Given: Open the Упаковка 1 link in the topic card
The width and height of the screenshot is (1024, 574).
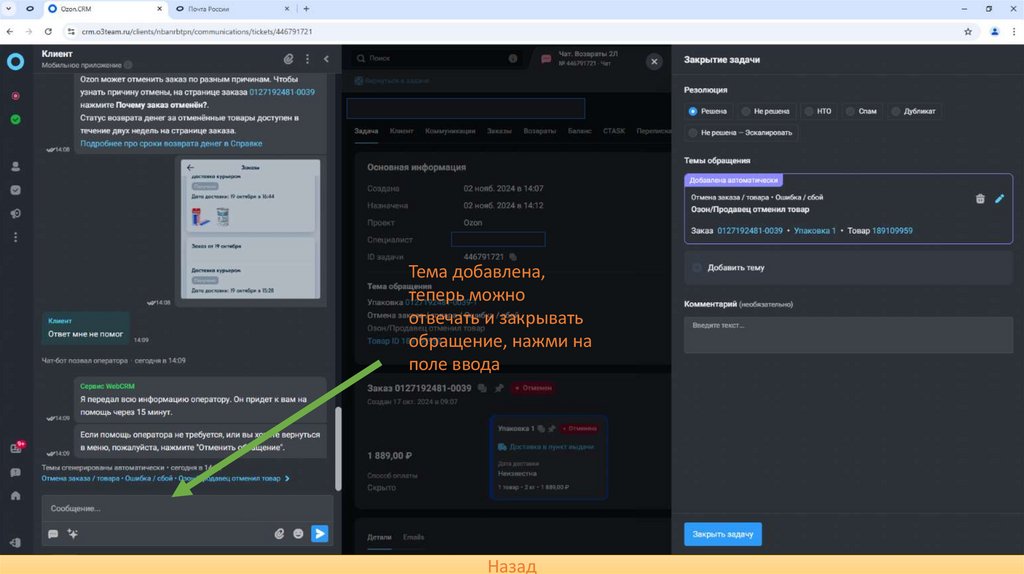Looking at the screenshot, I should [814, 231].
